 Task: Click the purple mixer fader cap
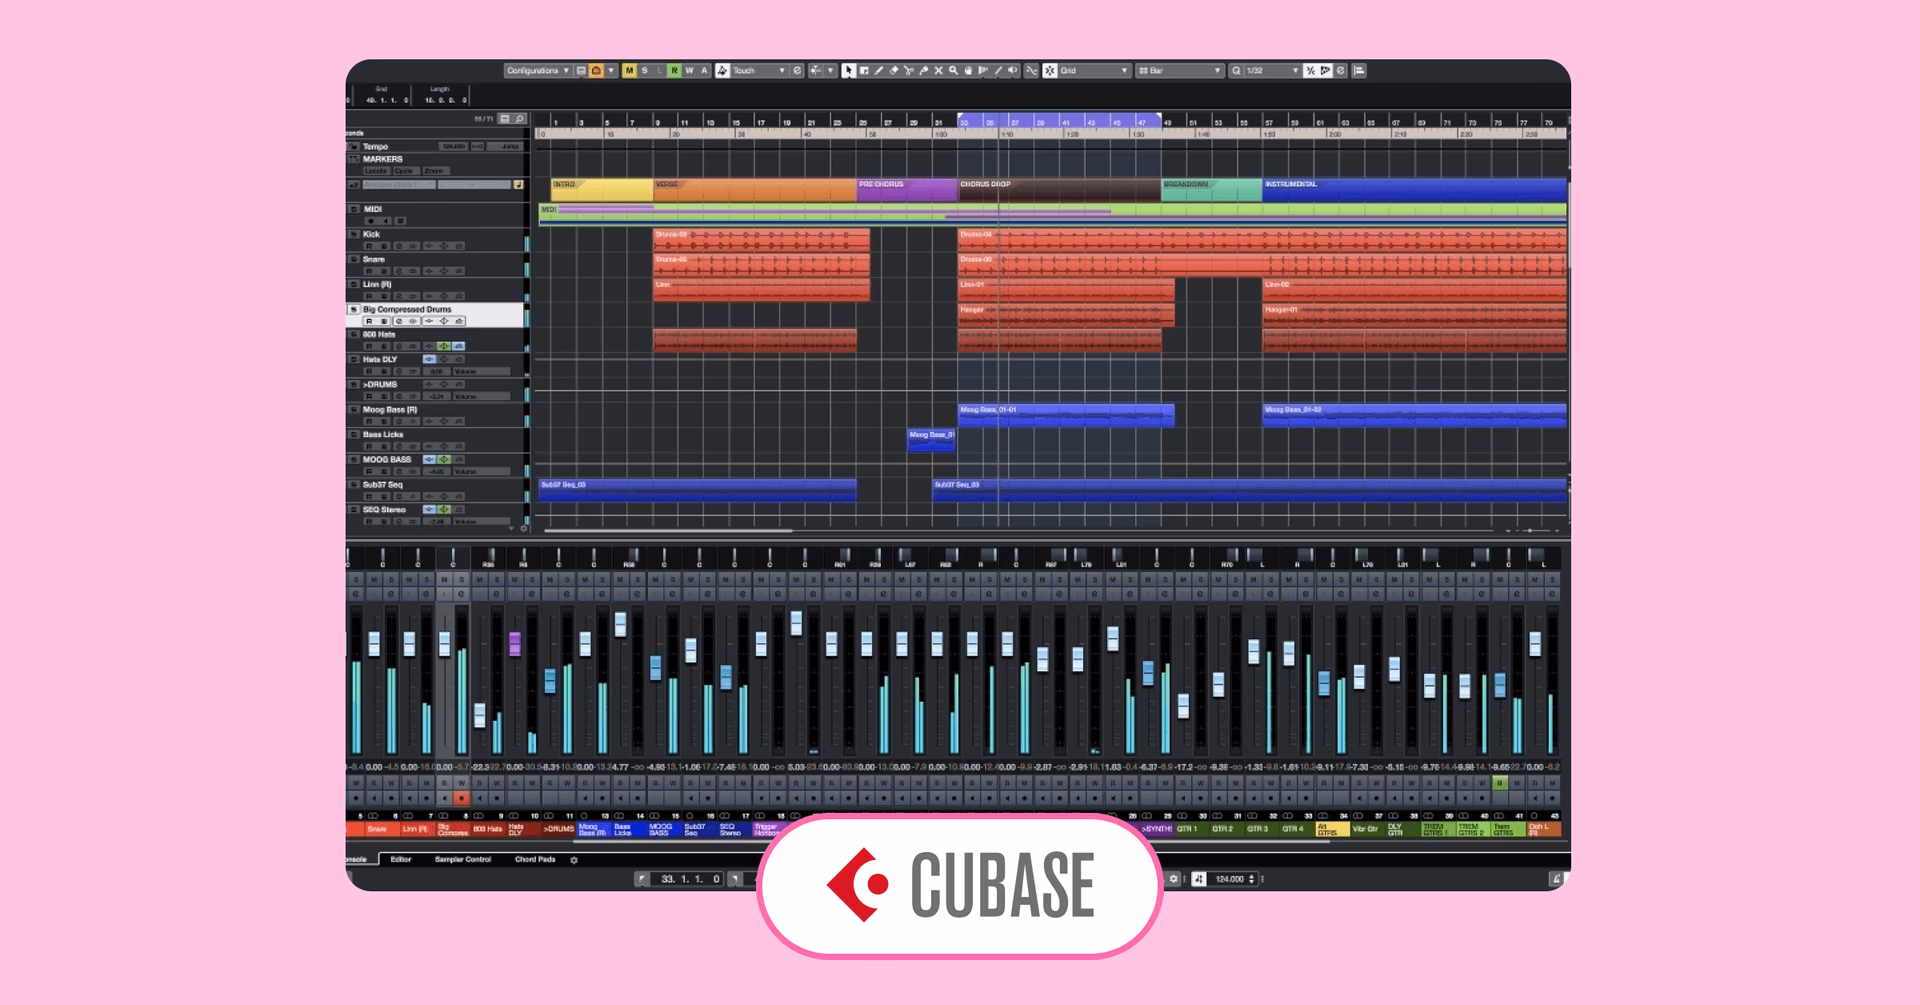tap(515, 644)
